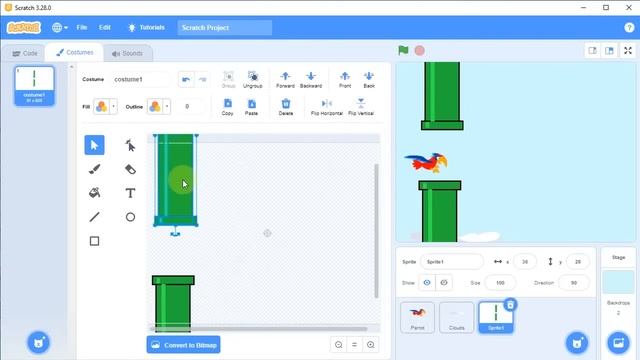Click the costume name field
This screenshot has height=360, width=640.
coord(140,79)
